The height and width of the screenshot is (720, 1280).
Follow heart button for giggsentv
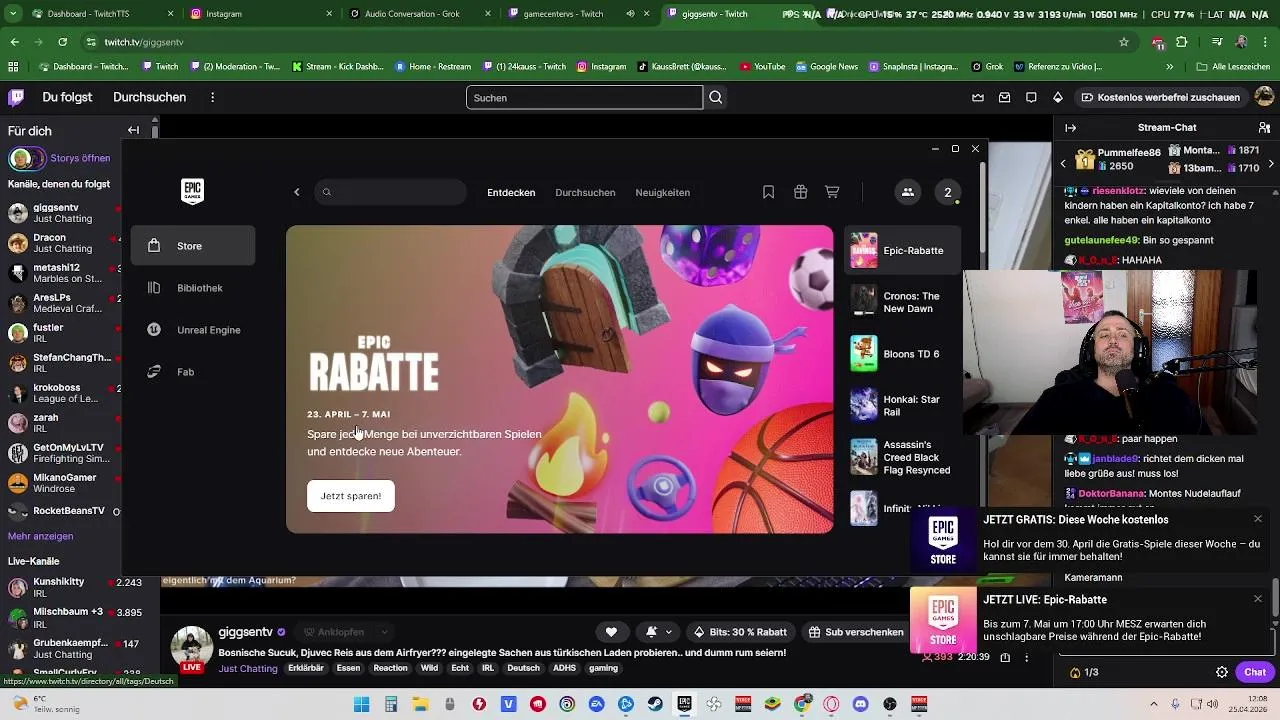pyautogui.click(x=611, y=632)
